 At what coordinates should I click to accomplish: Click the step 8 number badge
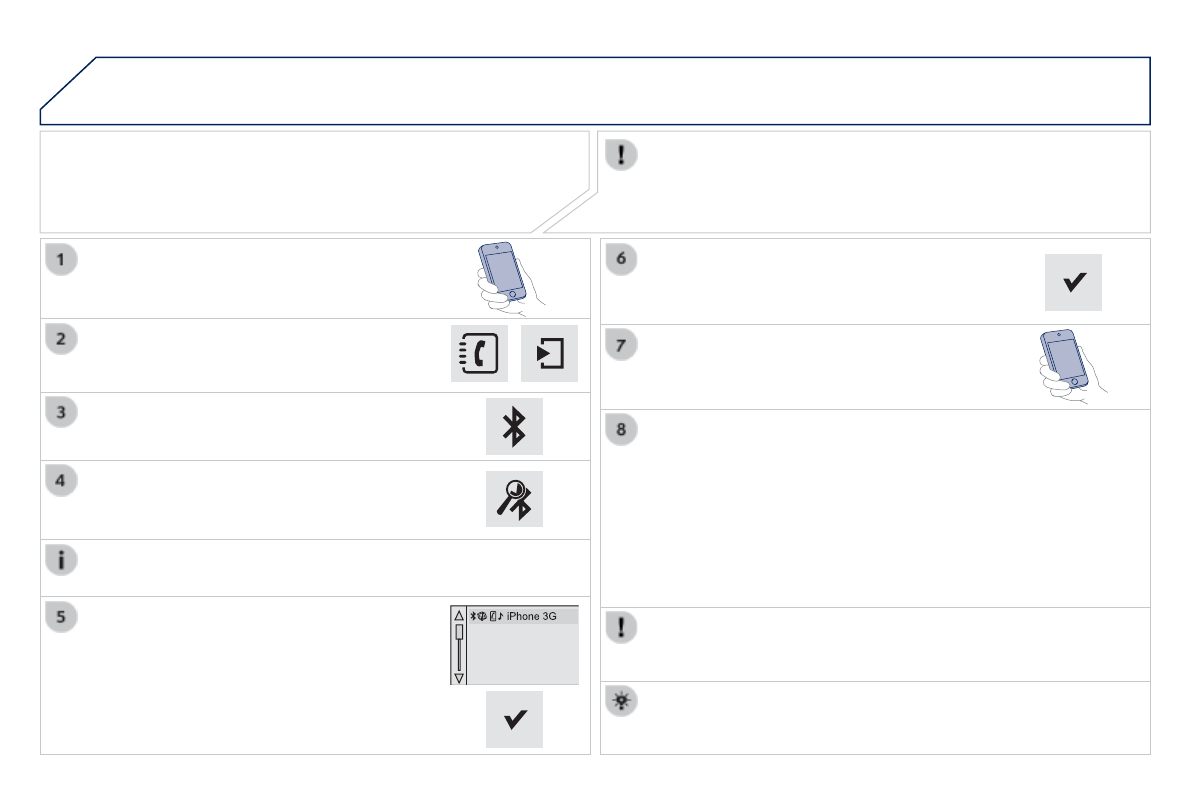point(622,429)
